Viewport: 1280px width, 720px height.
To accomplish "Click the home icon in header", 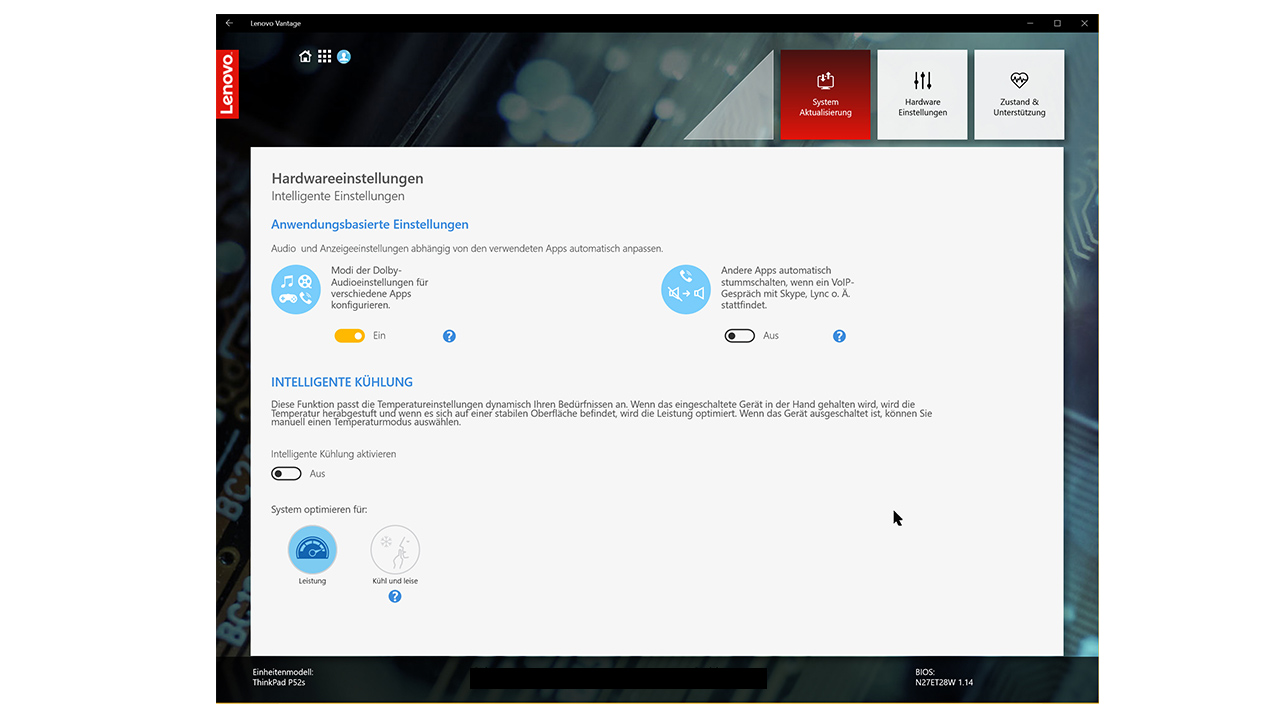I will pos(305,57).
